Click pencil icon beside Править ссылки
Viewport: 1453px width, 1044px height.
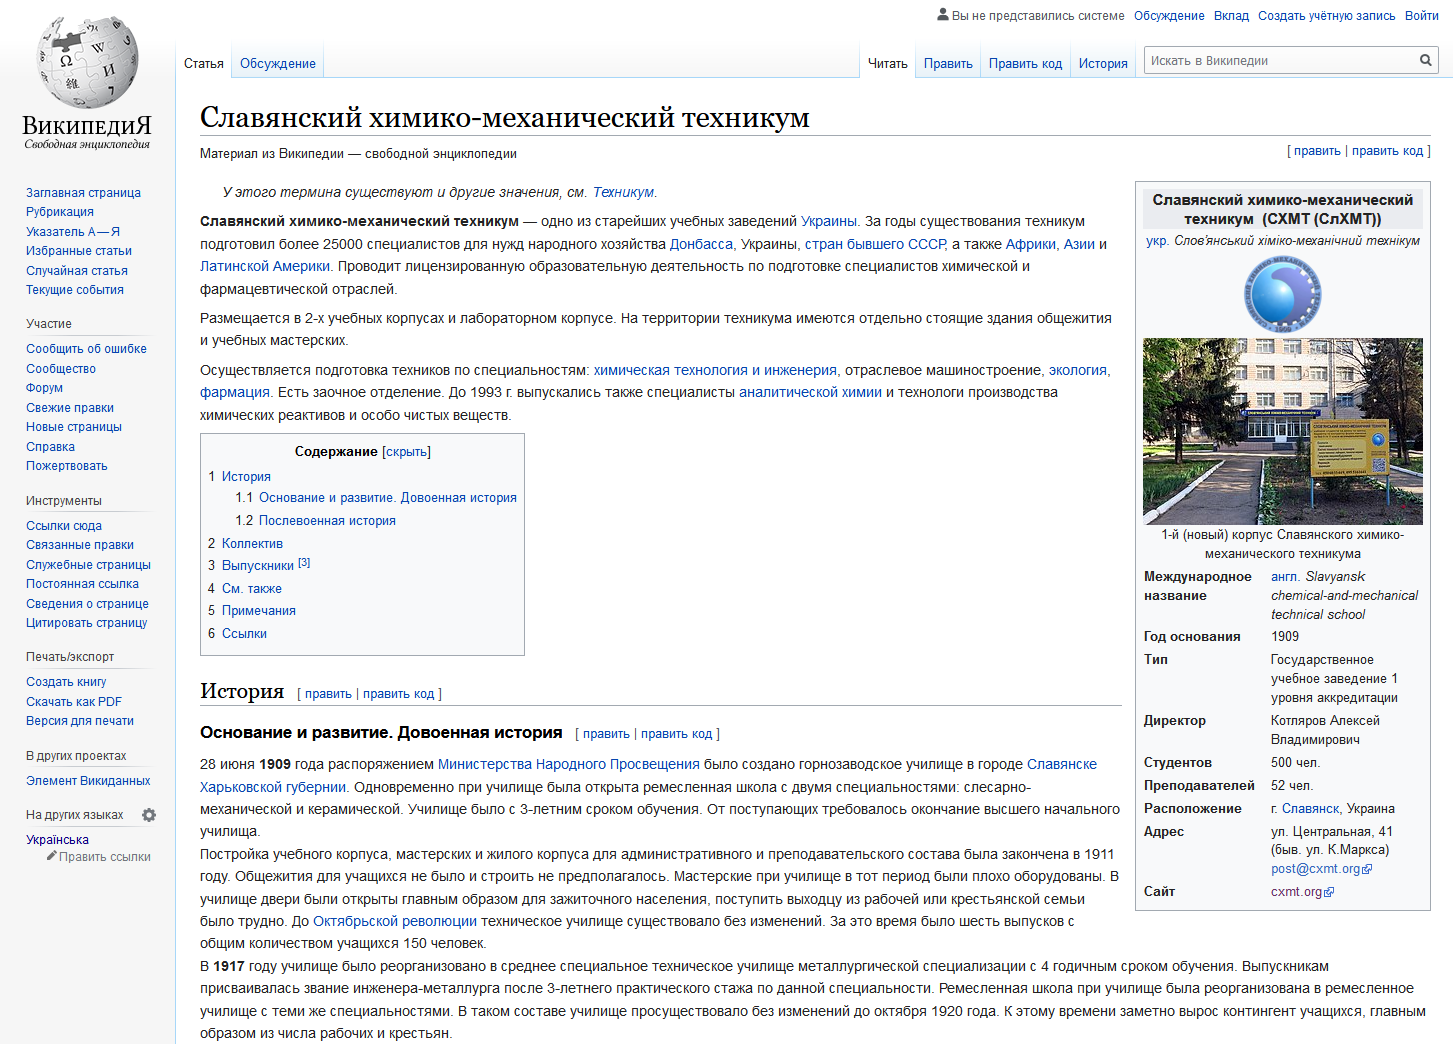tap(51, 856)
